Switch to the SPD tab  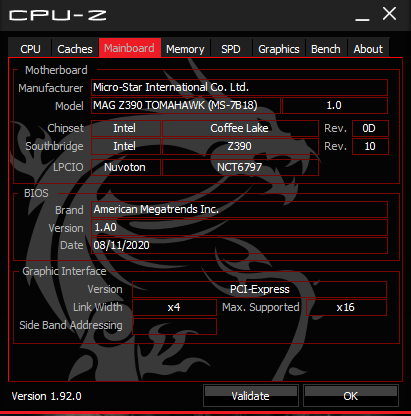231,49
